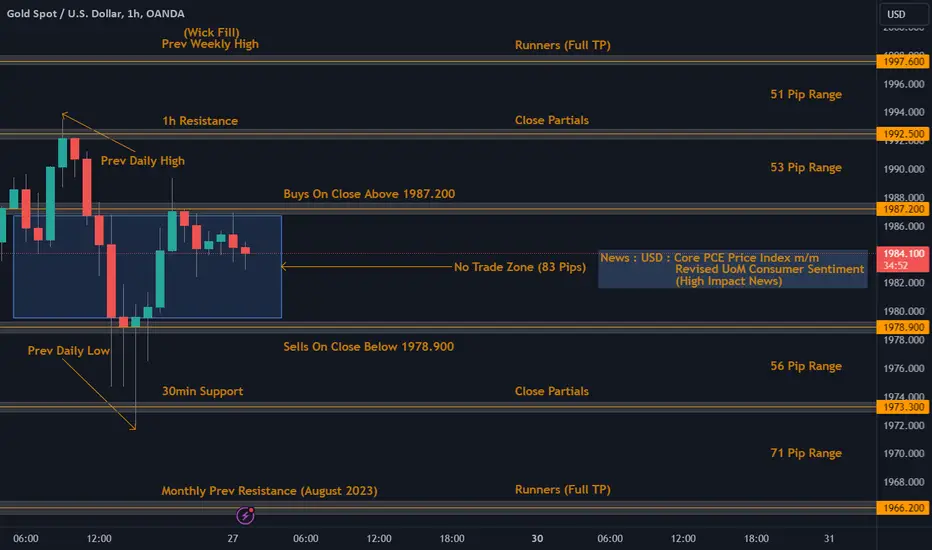
Task: Click the 30 date marker on time axis
Action: point(537,538)
